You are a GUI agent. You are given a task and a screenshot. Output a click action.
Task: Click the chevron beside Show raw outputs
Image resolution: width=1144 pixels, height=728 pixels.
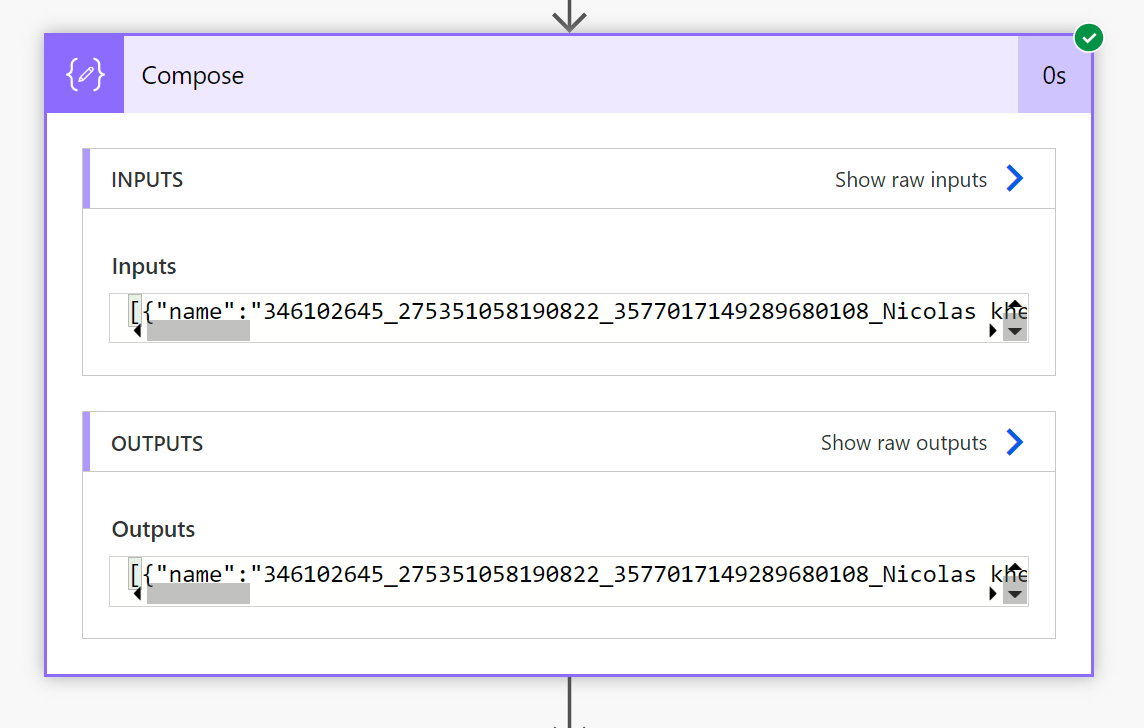1015,442
